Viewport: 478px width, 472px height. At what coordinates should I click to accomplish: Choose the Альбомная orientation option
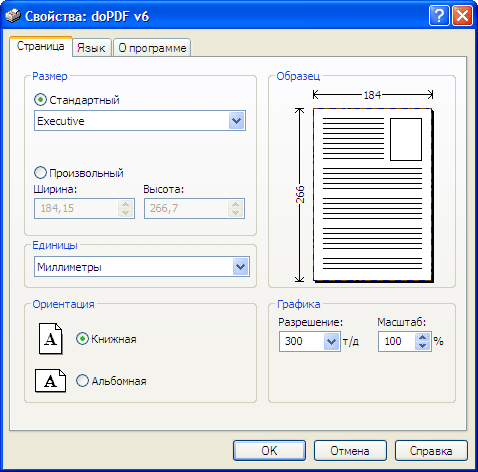(82, 381)
